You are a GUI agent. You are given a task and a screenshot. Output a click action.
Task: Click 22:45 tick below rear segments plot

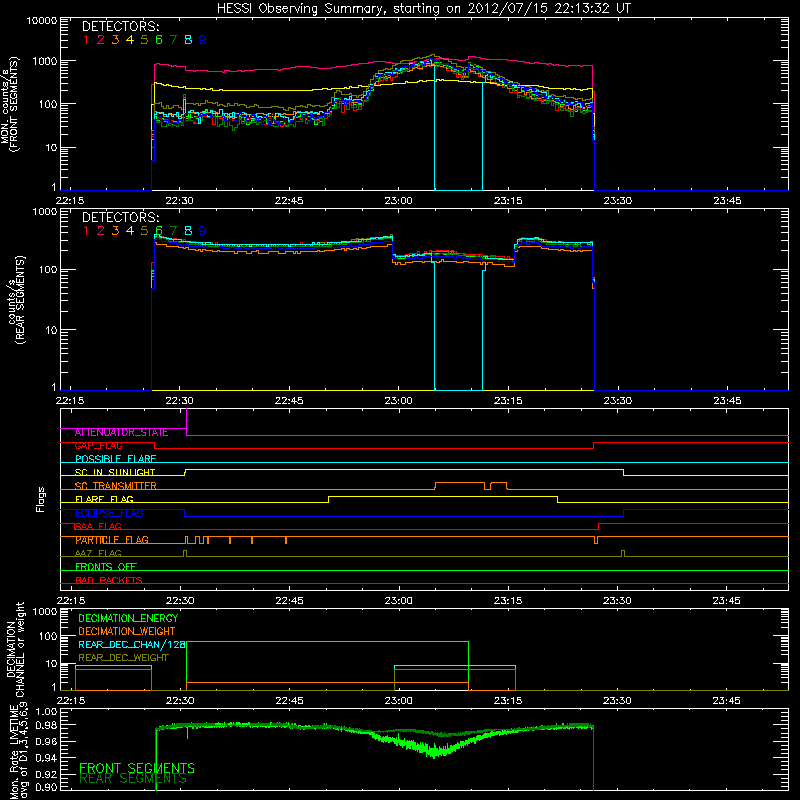click(289, 401)
